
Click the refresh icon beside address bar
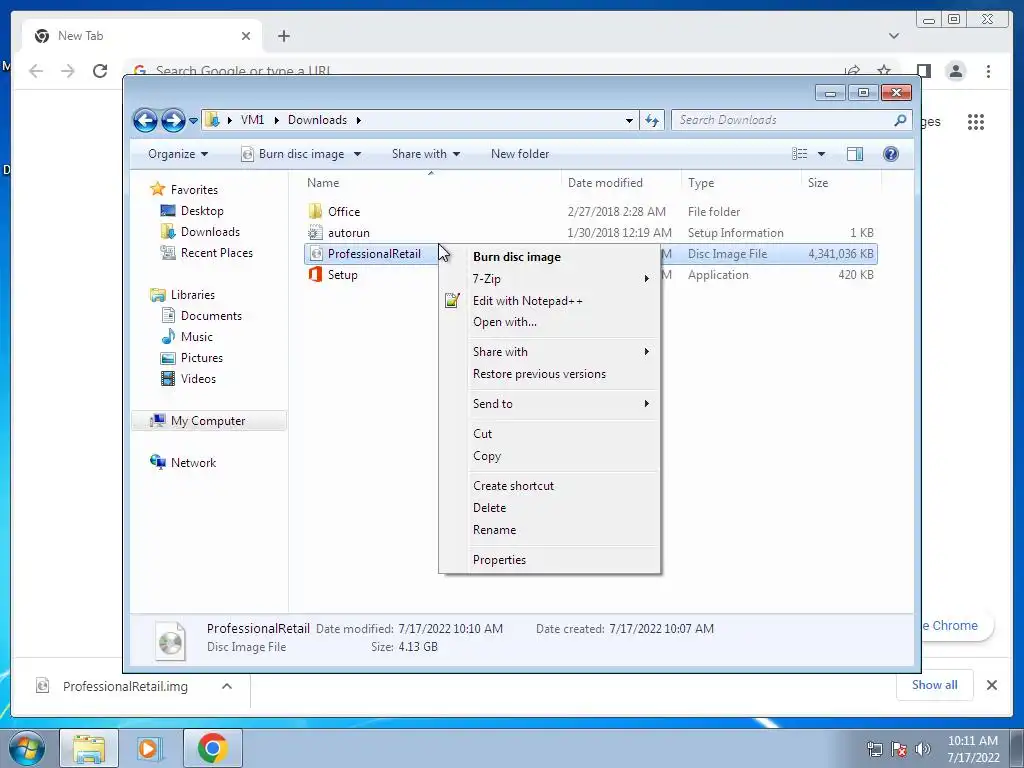click(652, 120)
